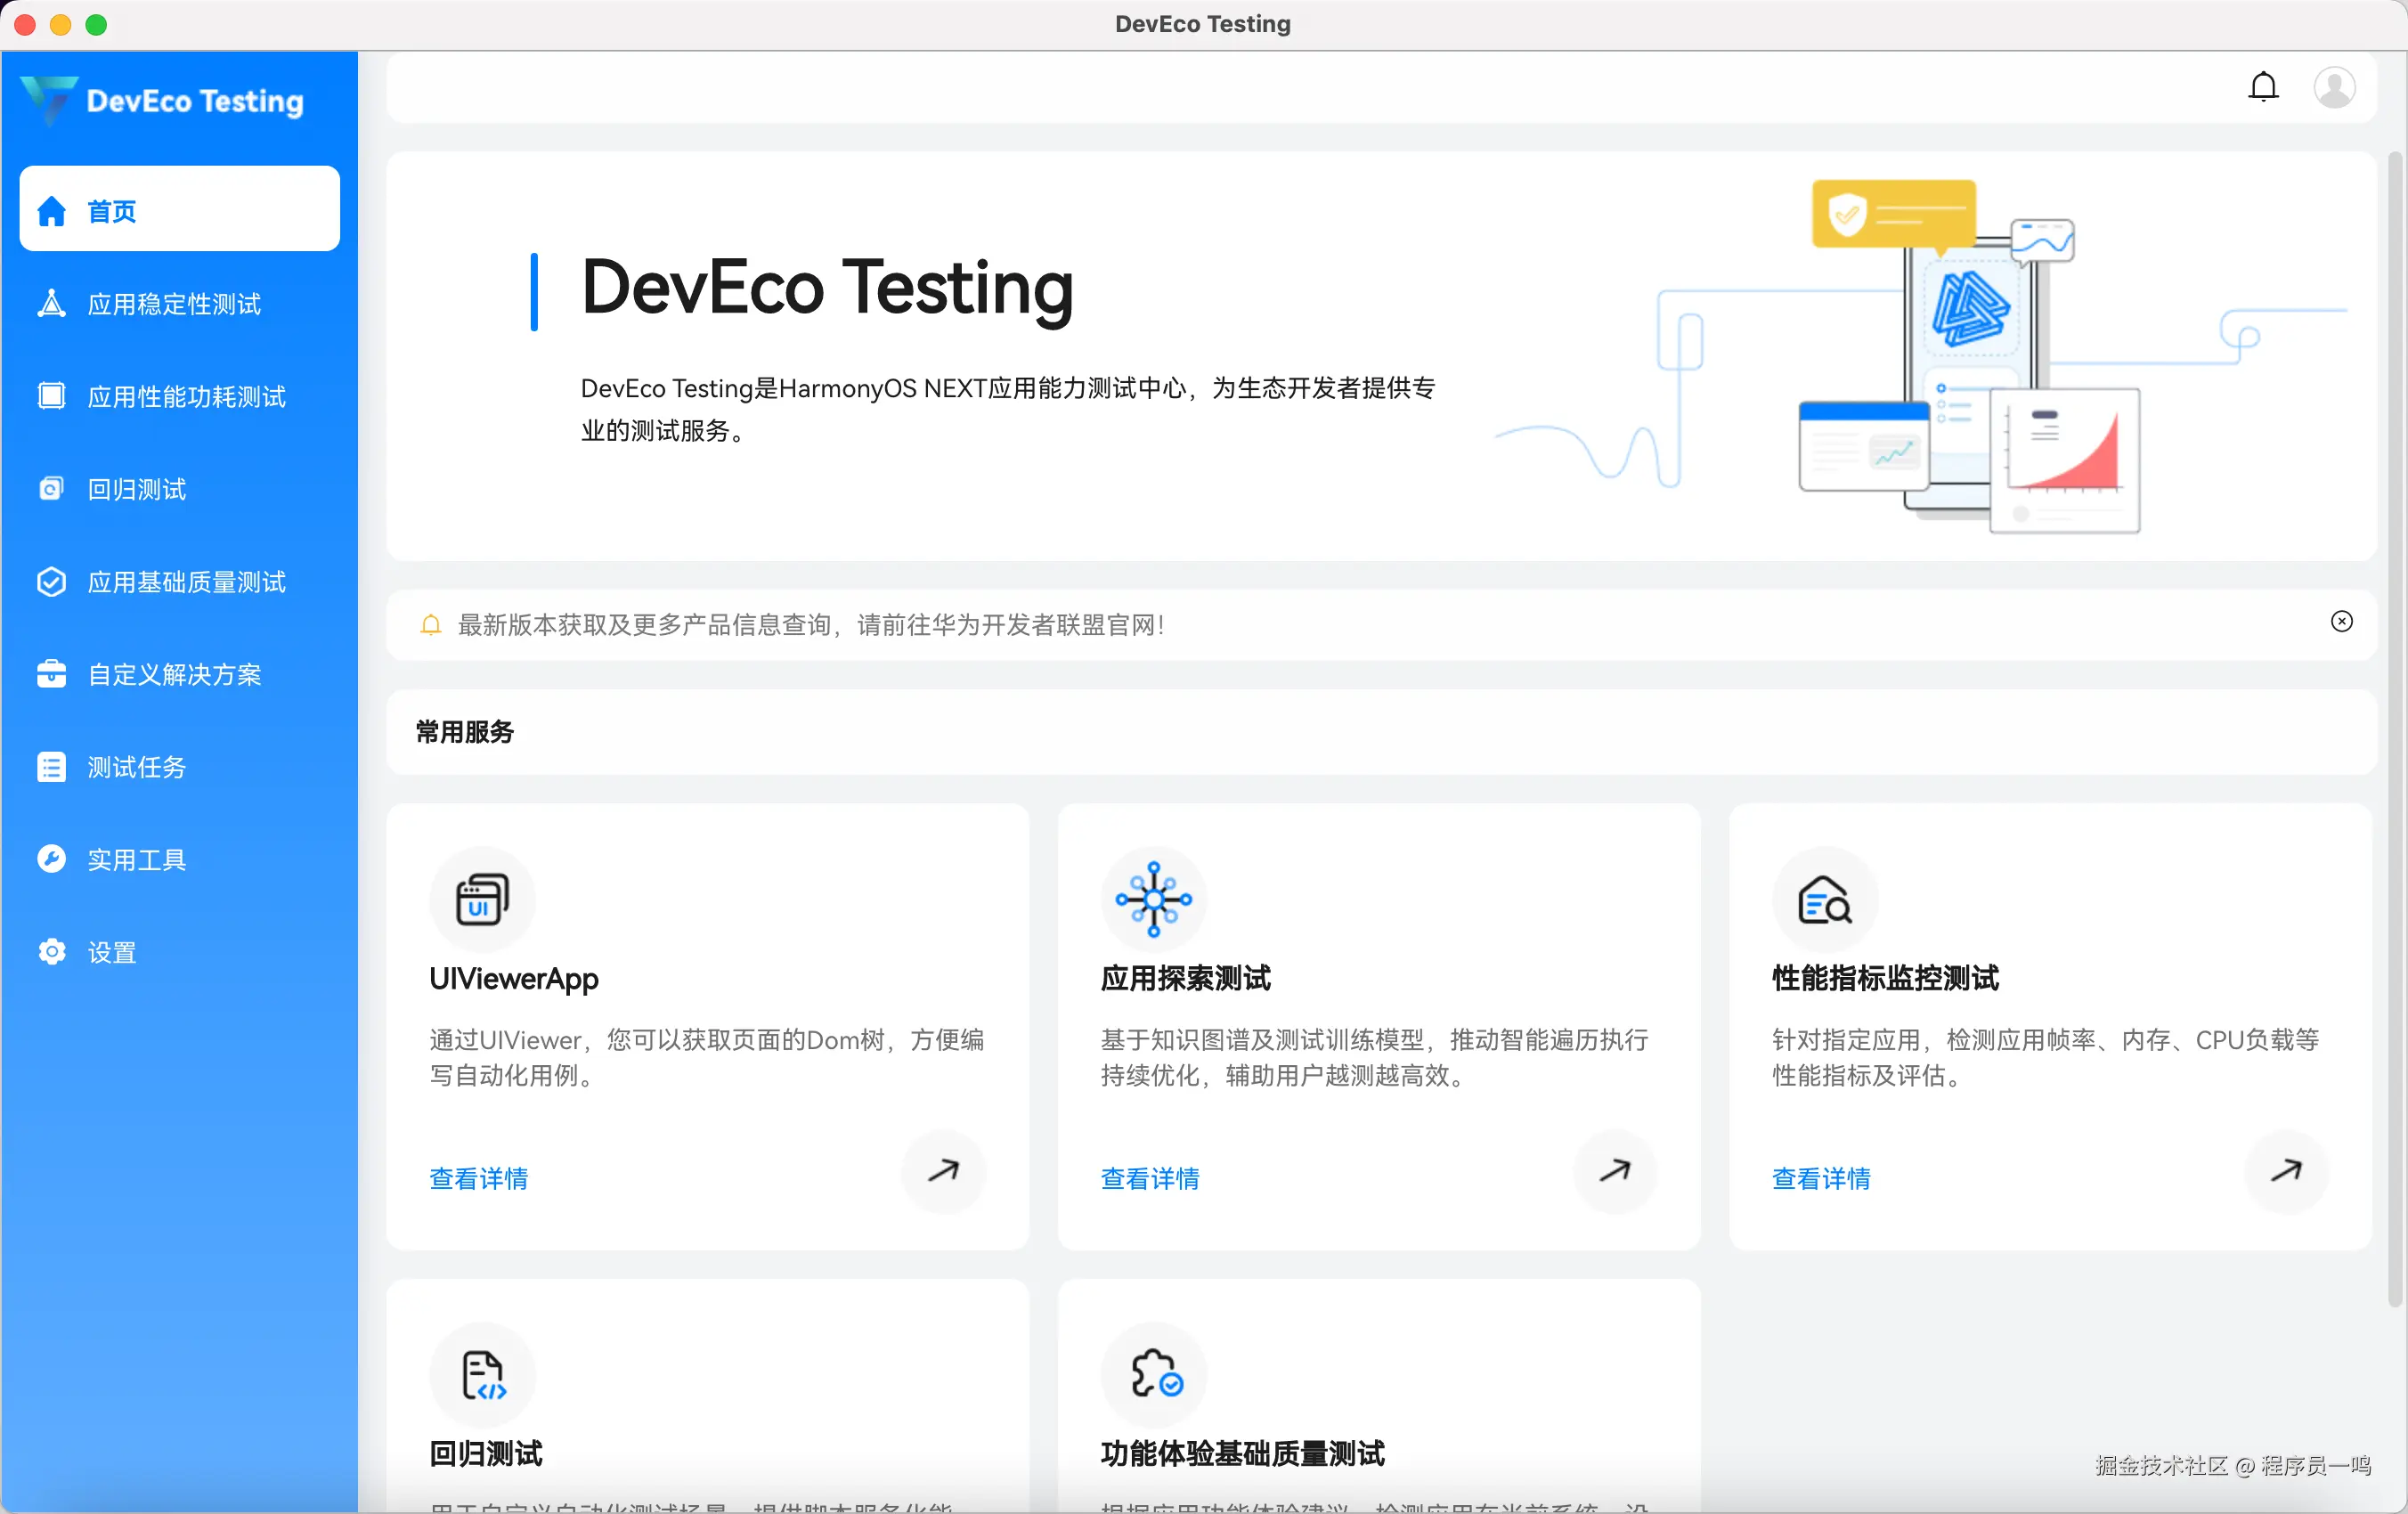This screenshot has width=2408, height=1514.
Task: Open 实用工具 from the sidebar
Action: click(x=136, y=860)
